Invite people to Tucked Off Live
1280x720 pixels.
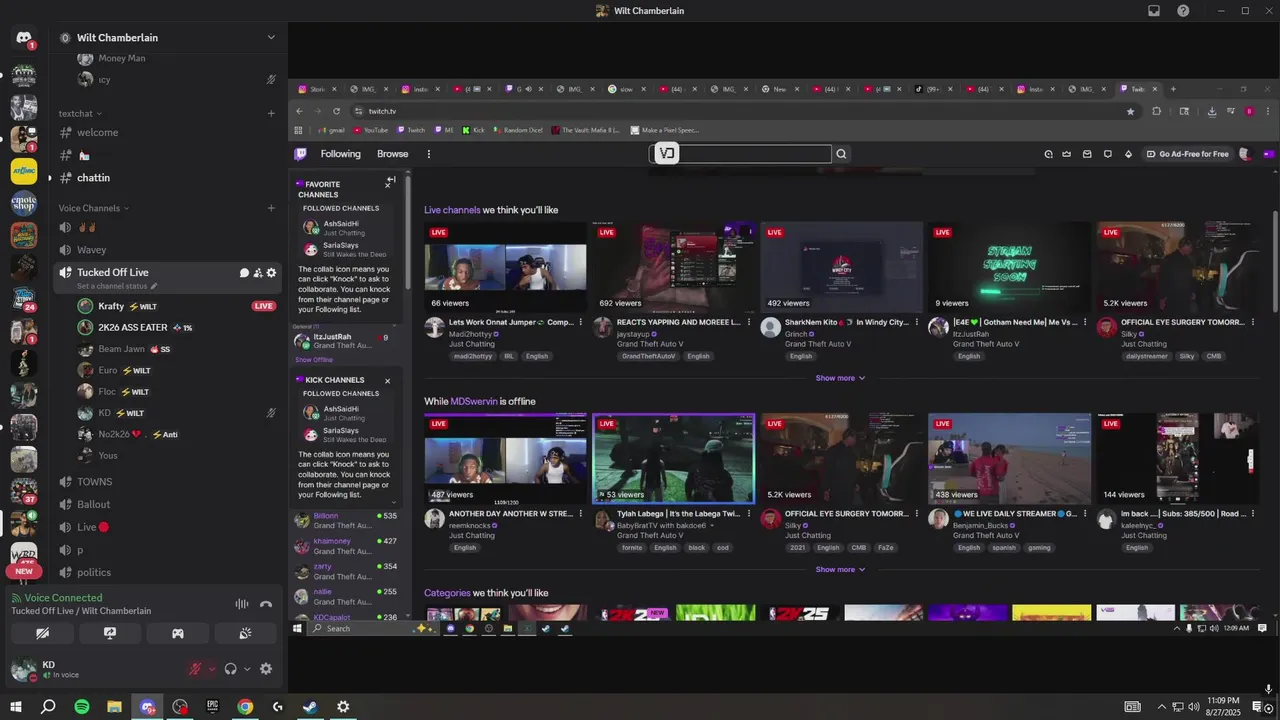(258, 272)
